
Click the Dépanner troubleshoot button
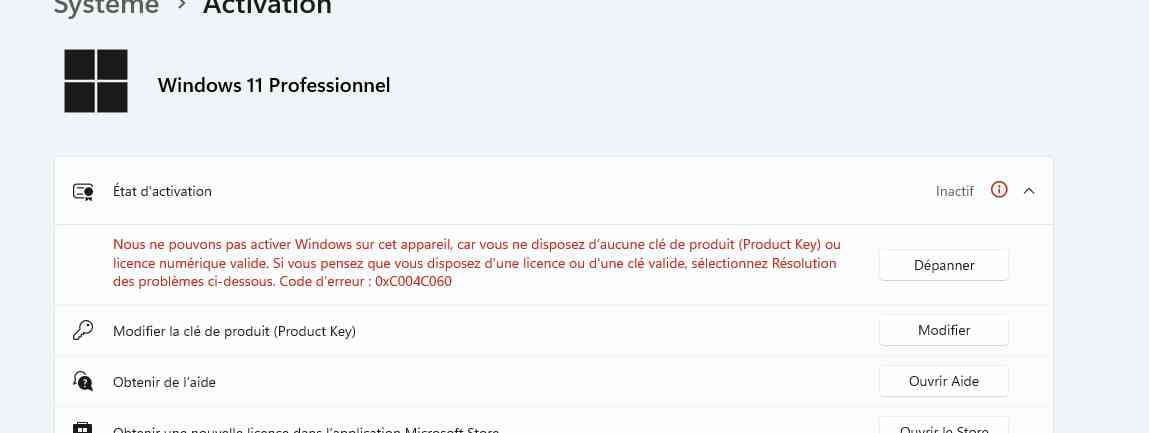944,265
